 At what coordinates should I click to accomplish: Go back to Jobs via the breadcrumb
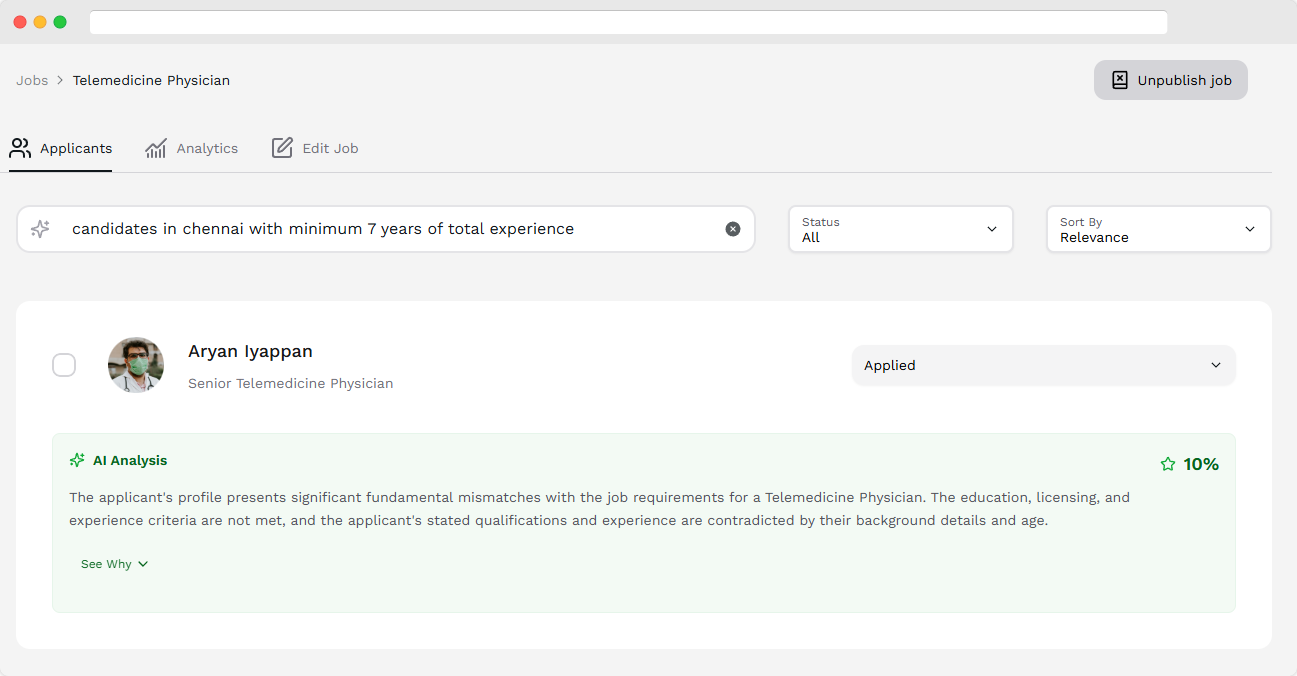32,80
